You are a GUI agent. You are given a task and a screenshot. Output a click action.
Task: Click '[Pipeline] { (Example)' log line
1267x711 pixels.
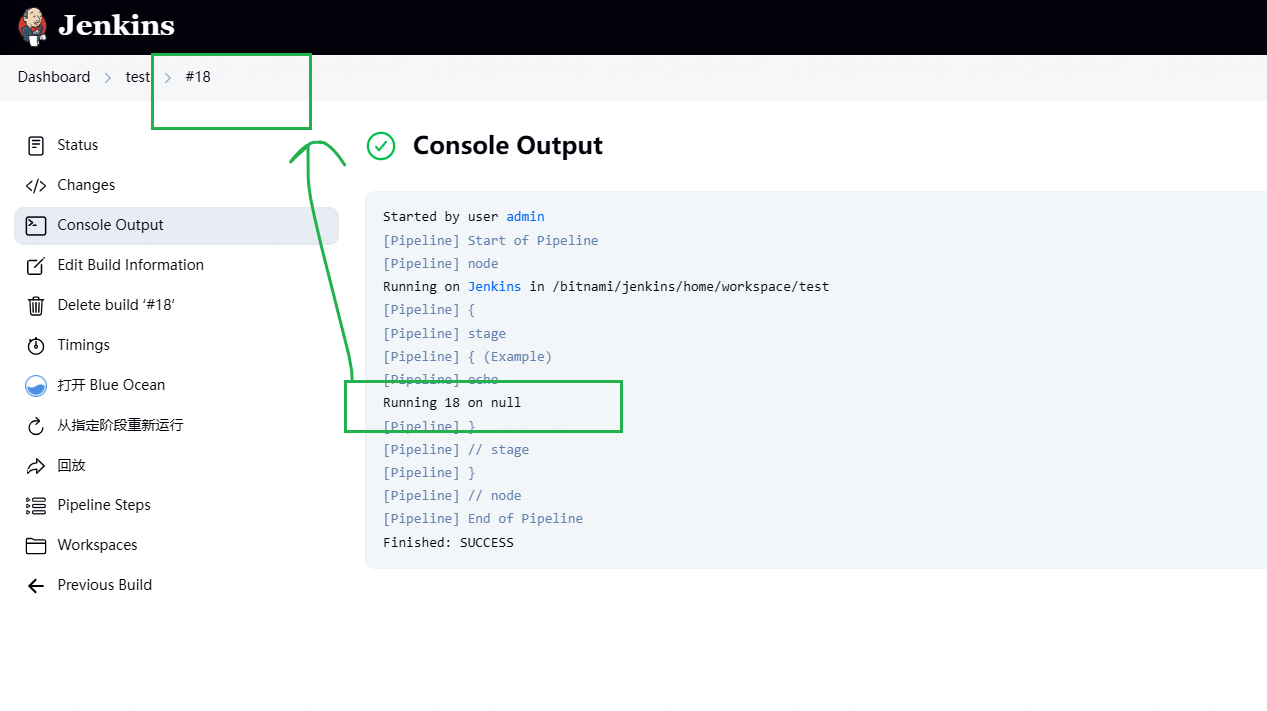point(467,356)
